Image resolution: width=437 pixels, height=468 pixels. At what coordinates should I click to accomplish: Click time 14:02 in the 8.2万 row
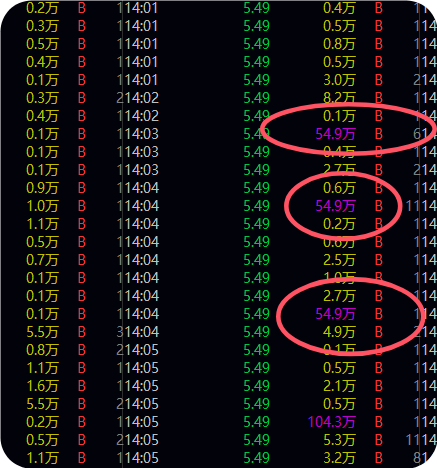(x=142, y=98)
